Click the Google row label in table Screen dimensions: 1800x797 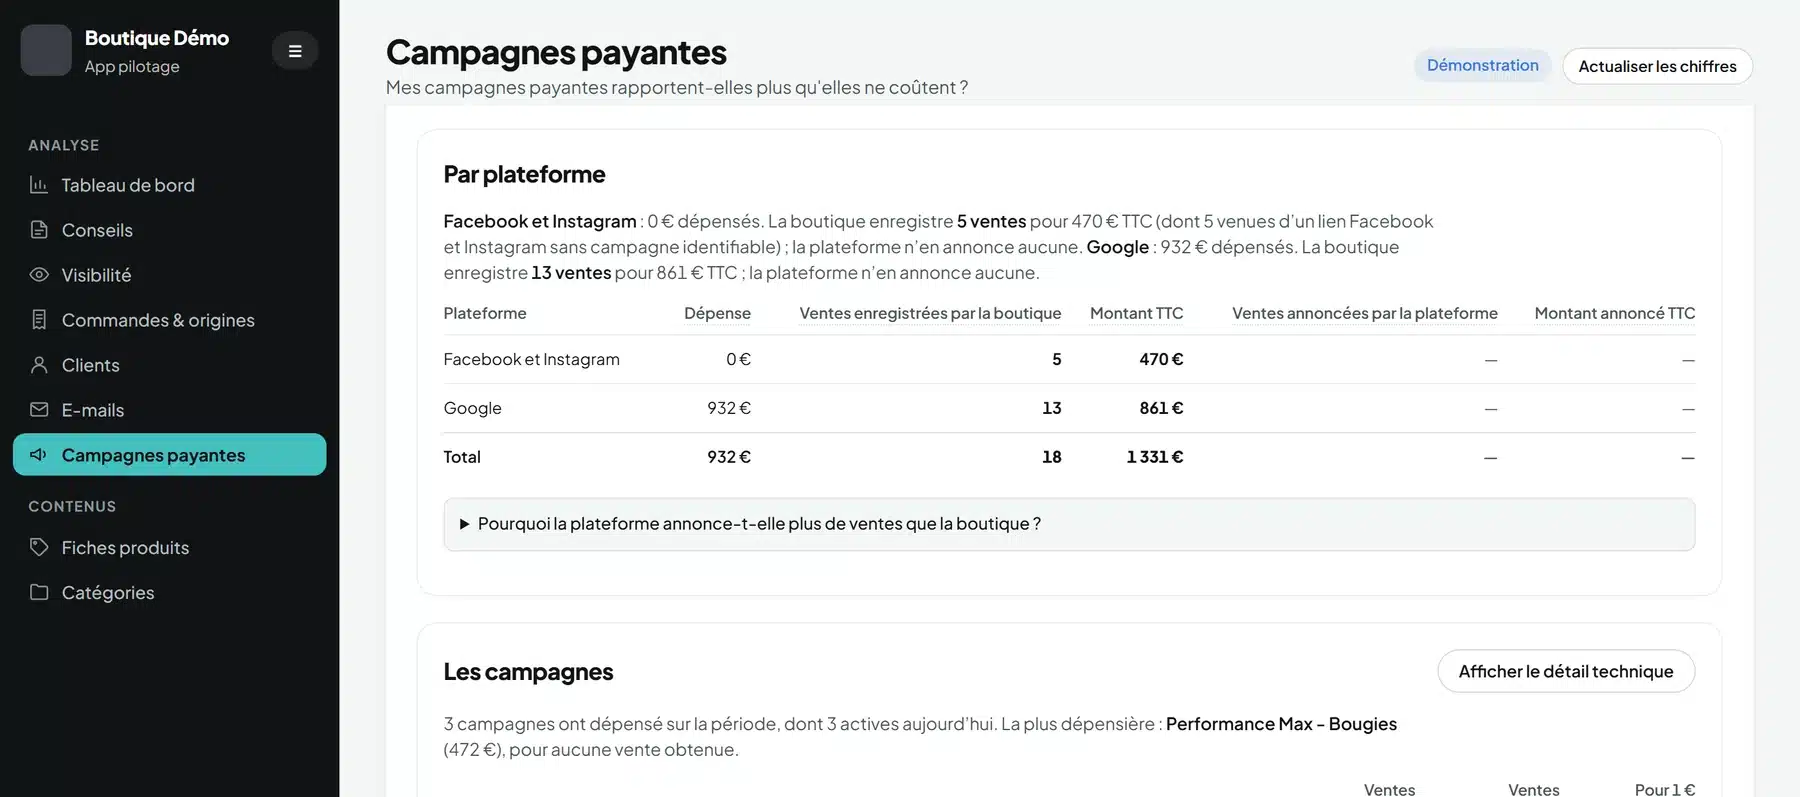click(473, 408)
